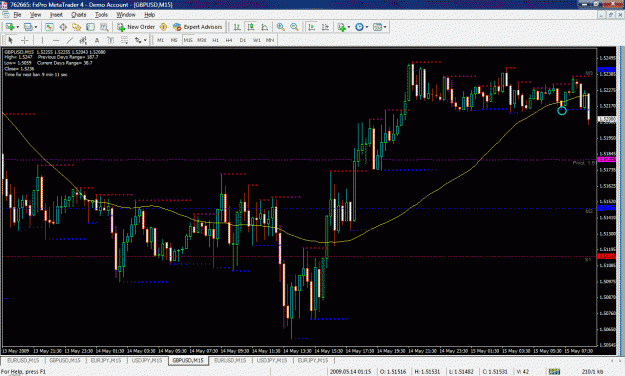Click the '2009.05.14 01:15' status bar date

(350, 371)
